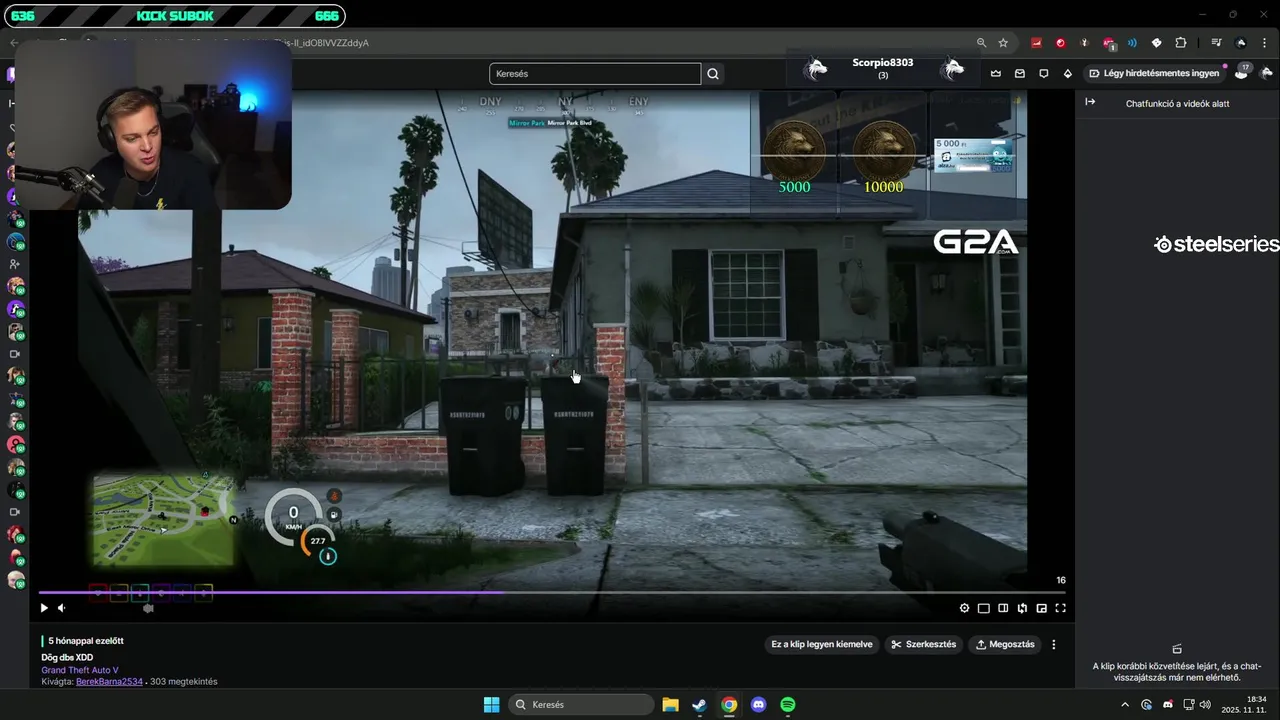Play the clip with the play button
The height and width of the screenshot is (720, 1280).
[43, 608]
